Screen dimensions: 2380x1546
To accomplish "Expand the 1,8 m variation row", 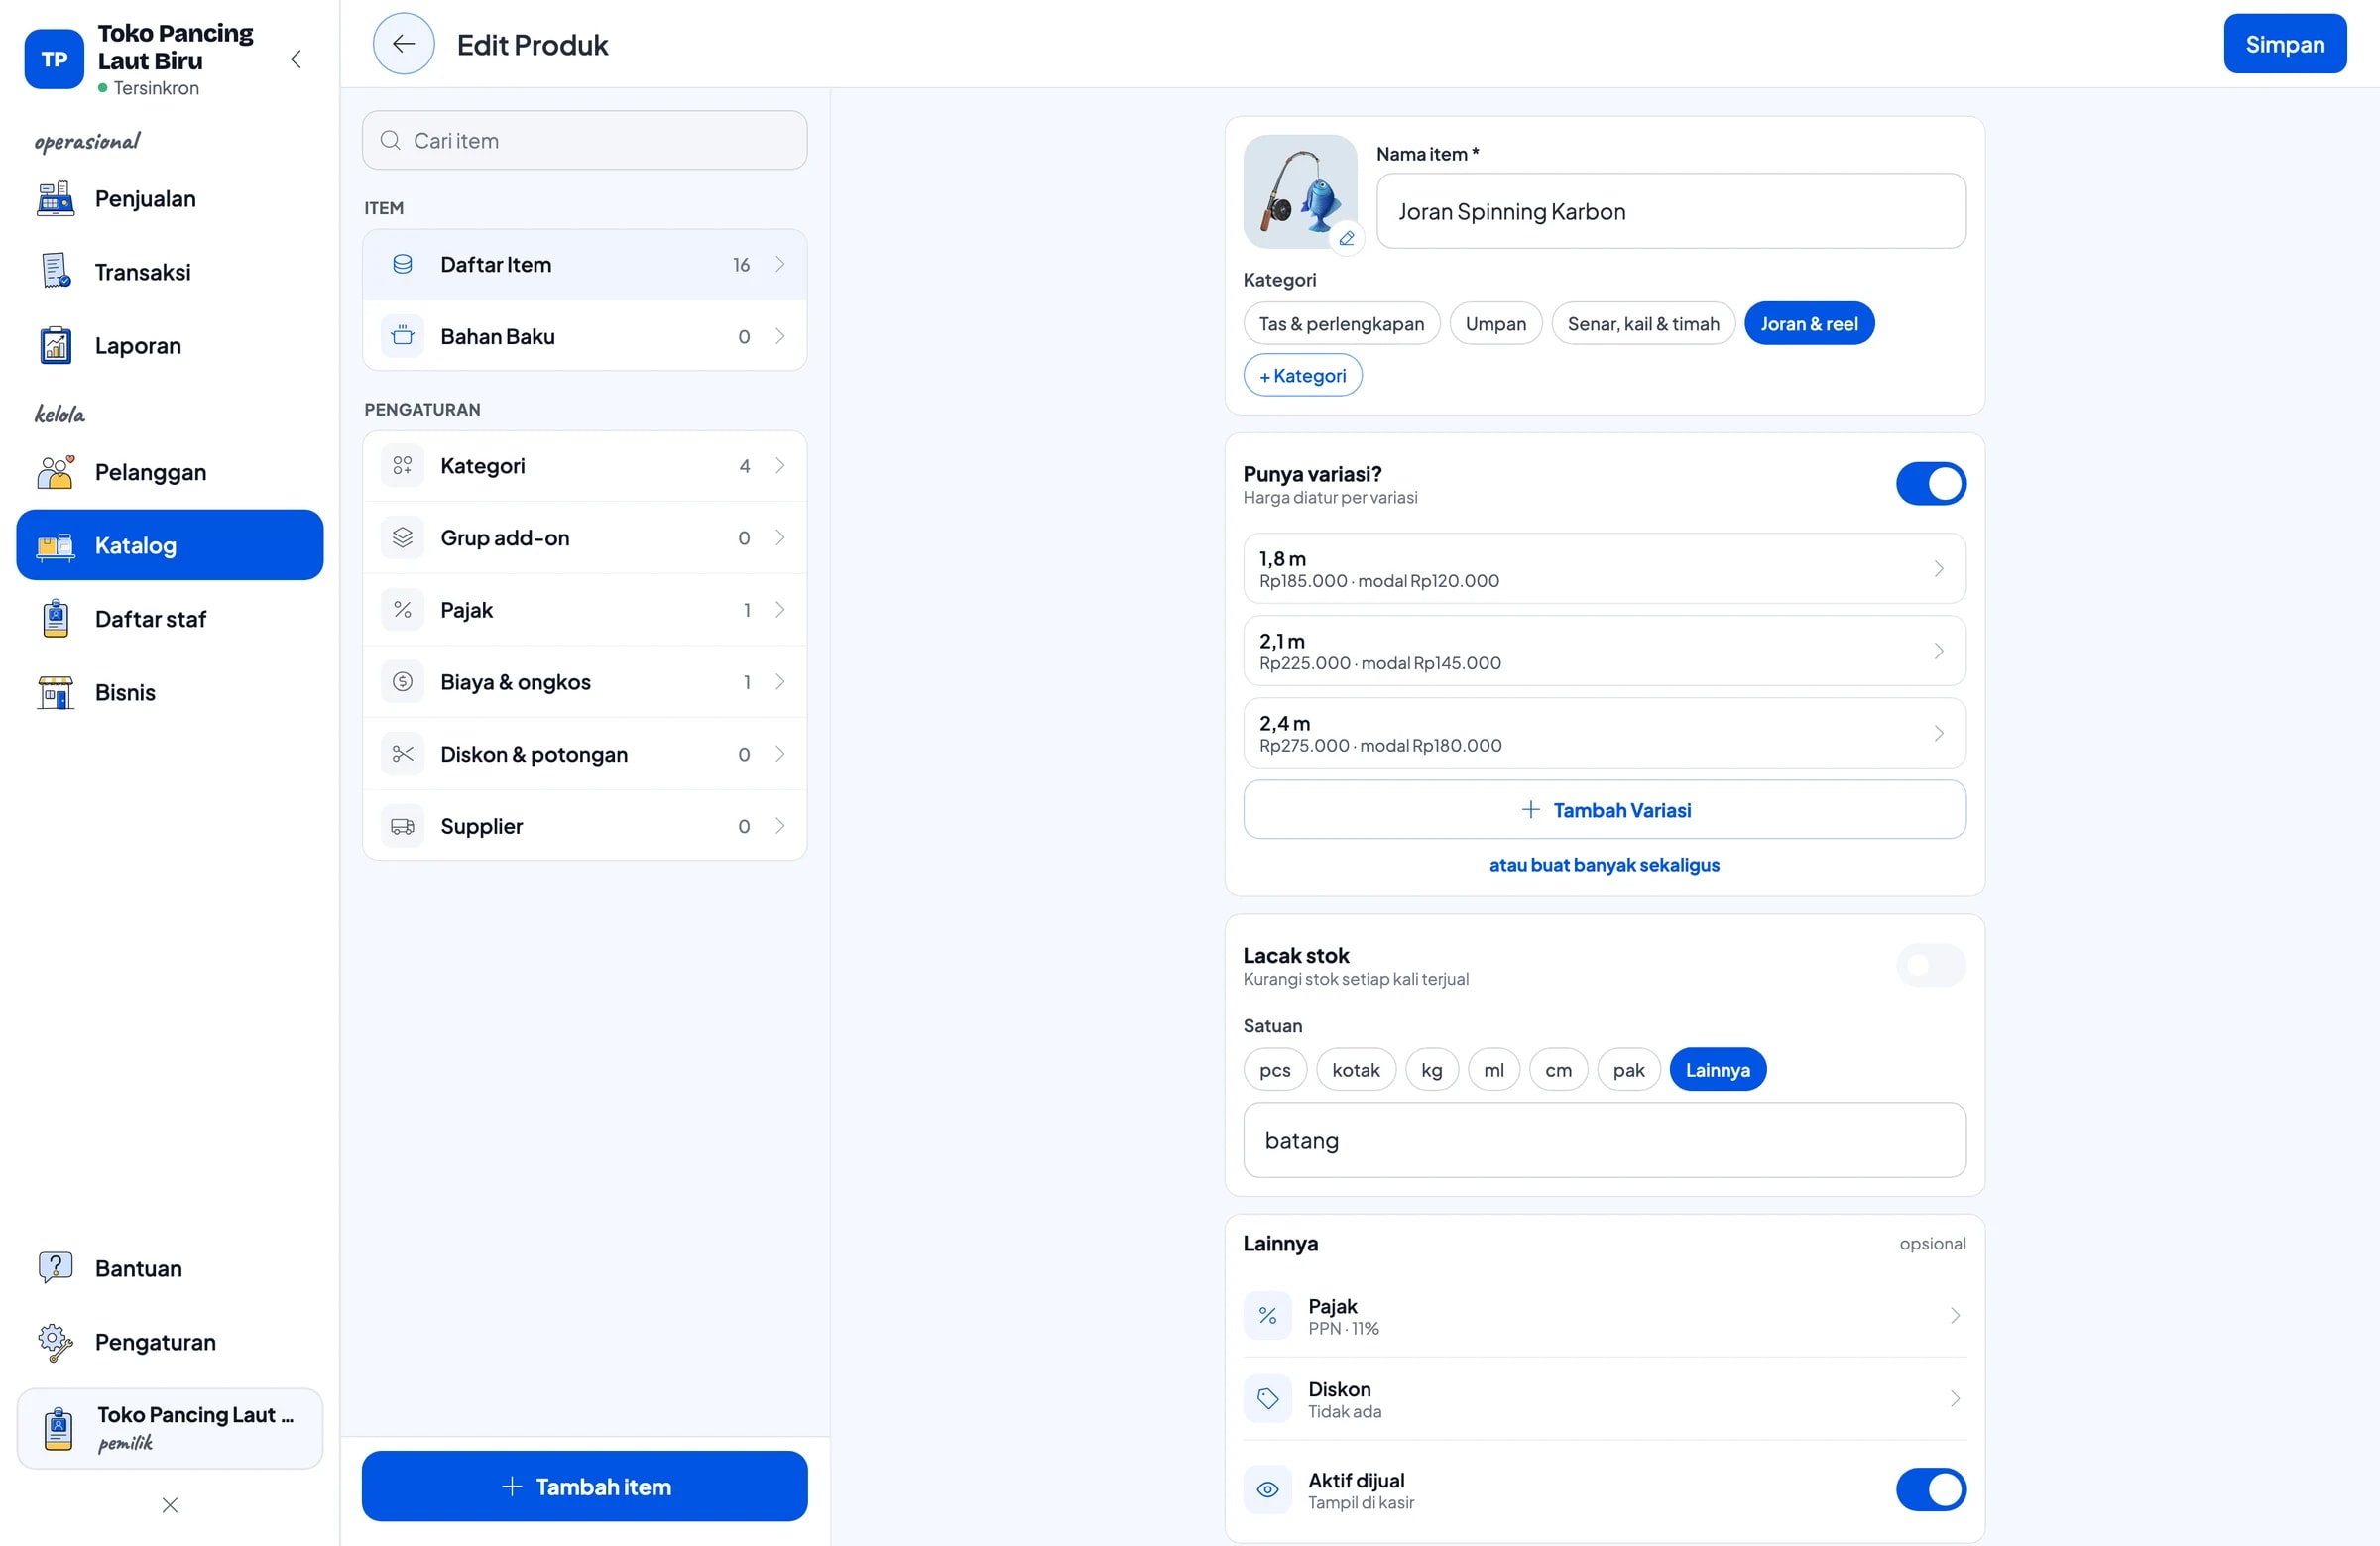I will point(1604,569).
